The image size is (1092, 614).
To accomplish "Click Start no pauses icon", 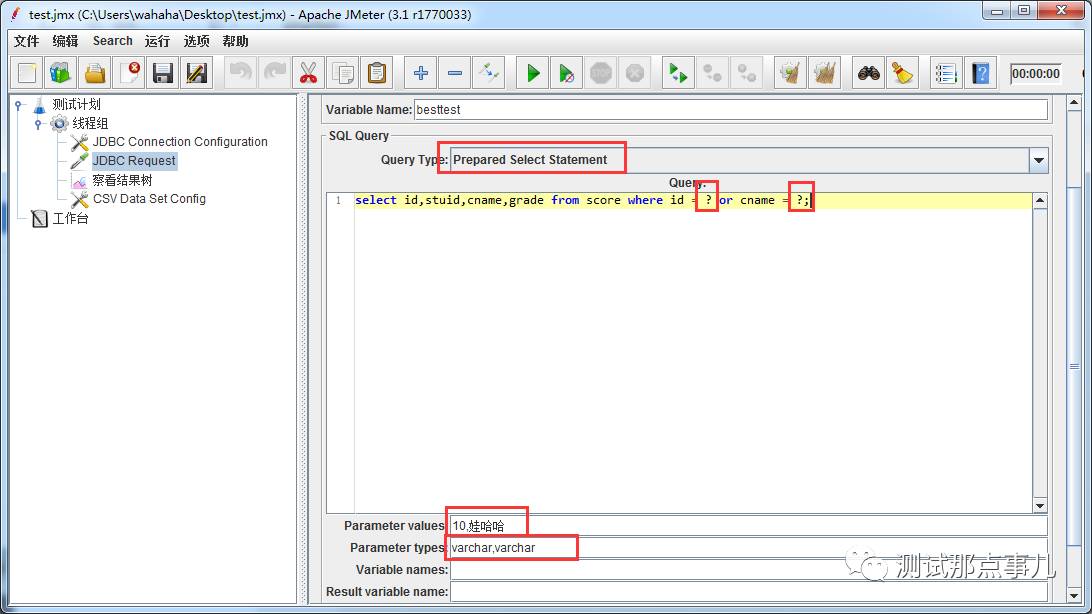I will pos(567,73).
